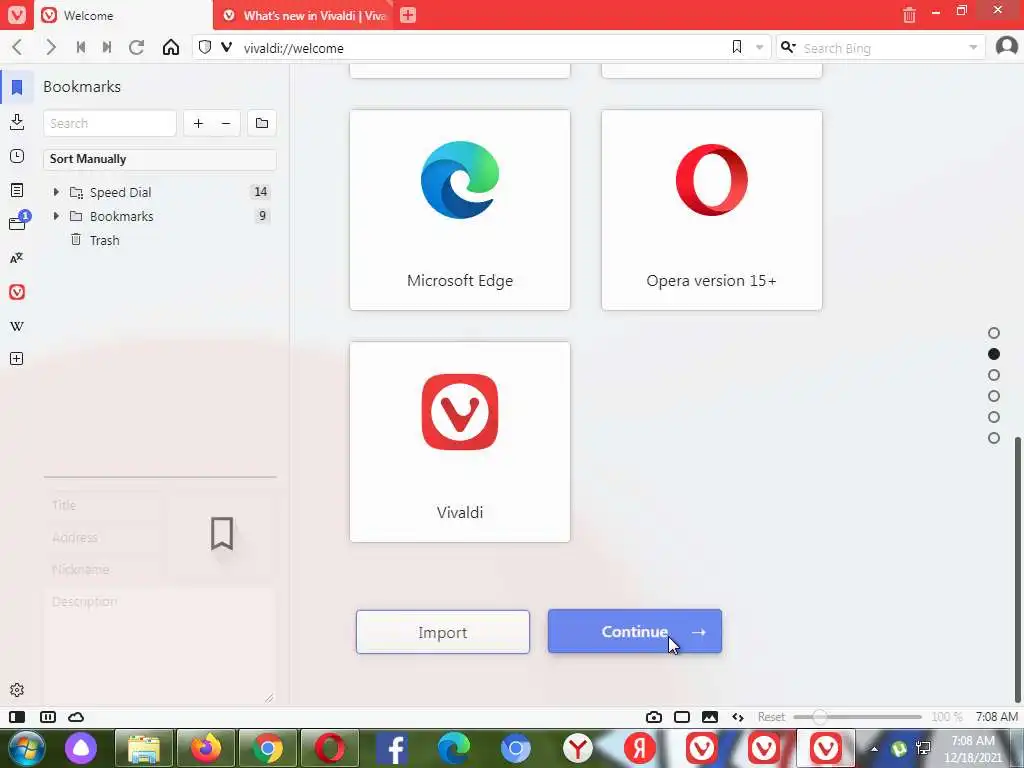Choose the Vivaldi import card
Screen dimensions: 1024x768
click(x=460, y=441)
